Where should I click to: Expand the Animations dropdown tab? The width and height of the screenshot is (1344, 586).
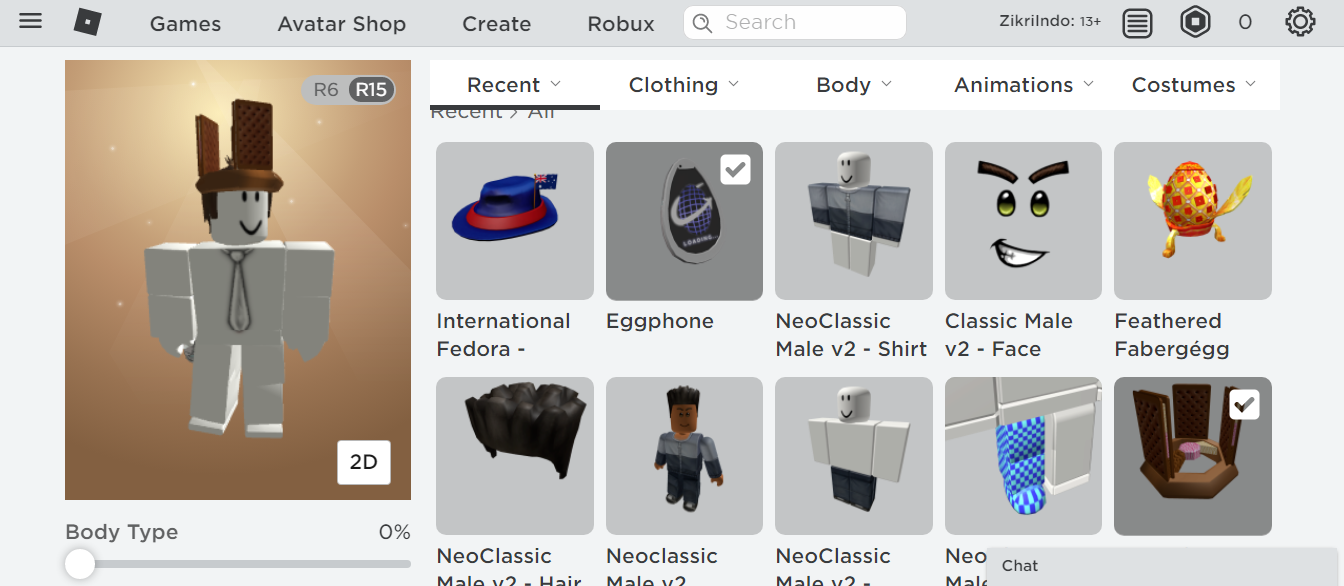pyautogui.click(x=1024, y=85)
